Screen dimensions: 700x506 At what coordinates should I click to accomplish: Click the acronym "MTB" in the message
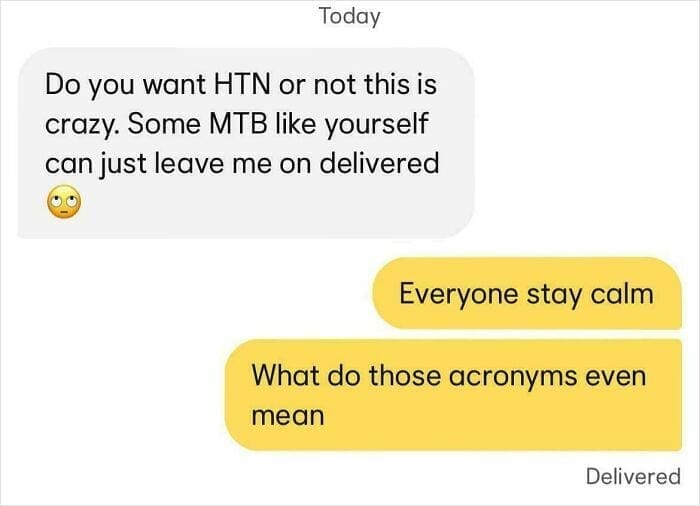[237, 124]
